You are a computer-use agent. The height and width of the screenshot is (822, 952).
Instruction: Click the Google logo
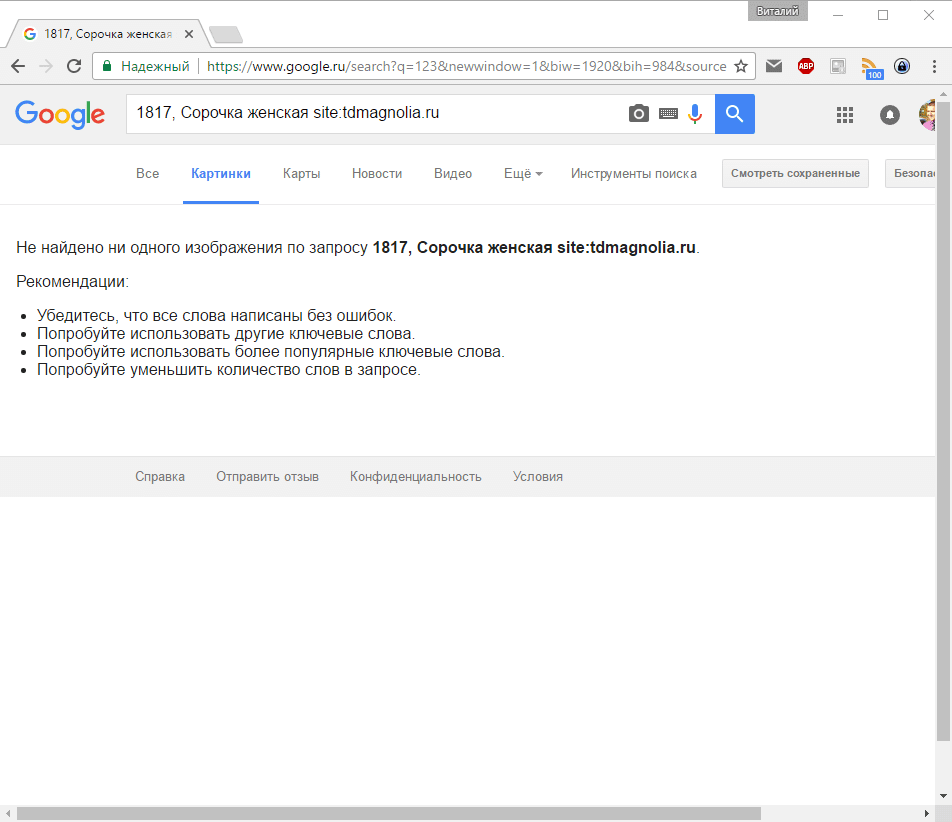click(x=60, y=114)
